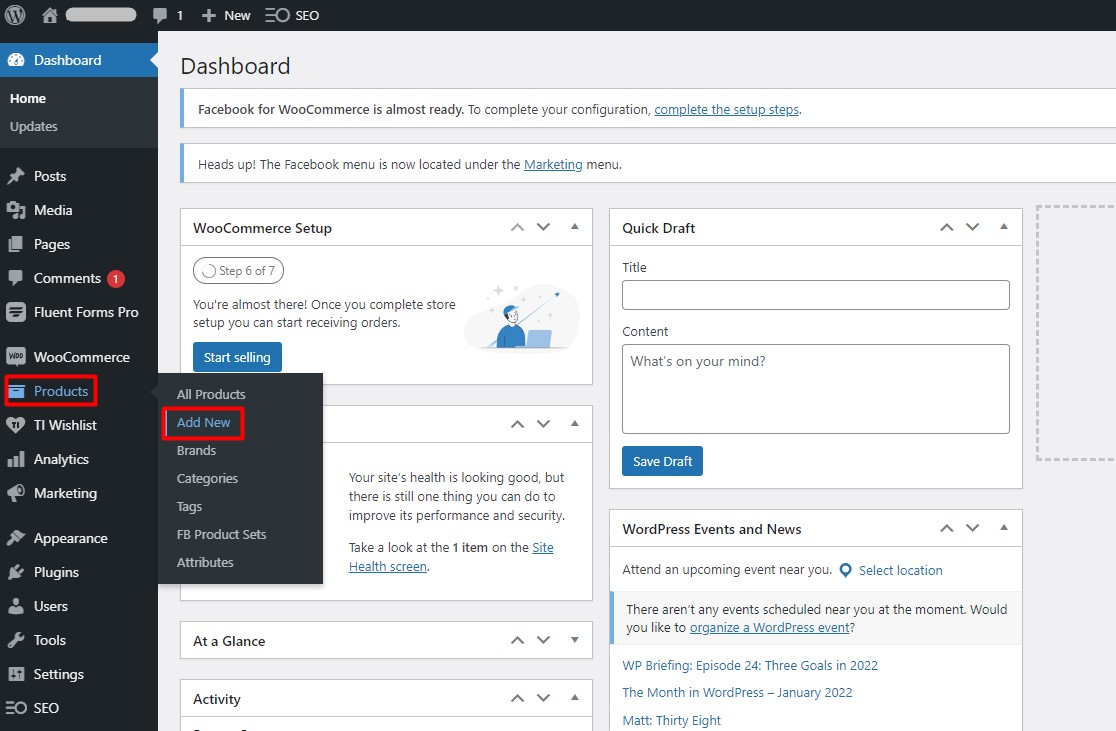
Task: Open Home under Dashboard menu
Action: click(x=28, y=98)
